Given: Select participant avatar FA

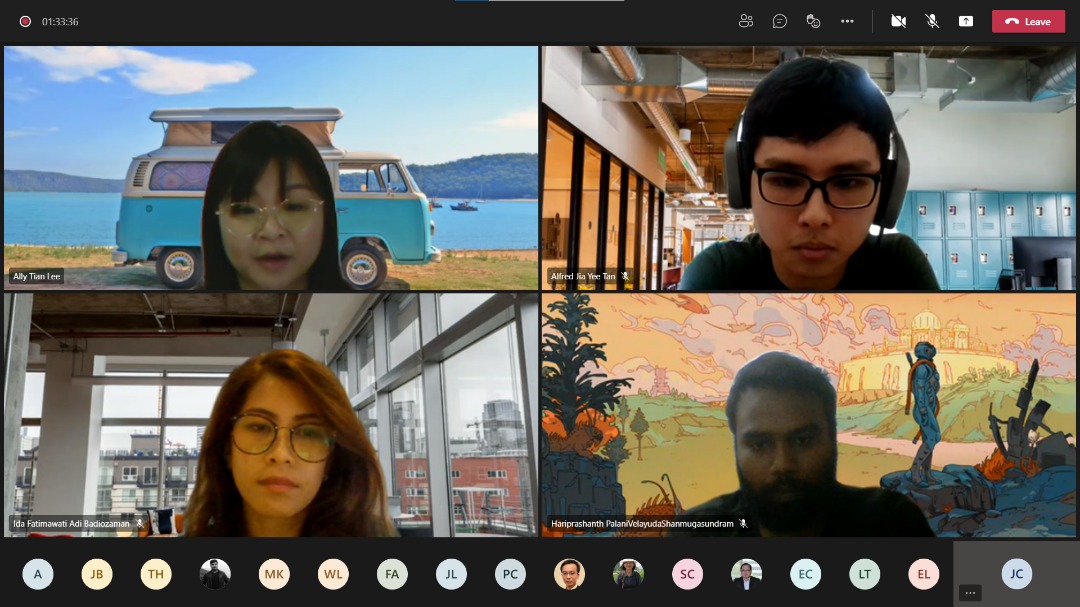Looking at the screenshot, I should [392, 574].
